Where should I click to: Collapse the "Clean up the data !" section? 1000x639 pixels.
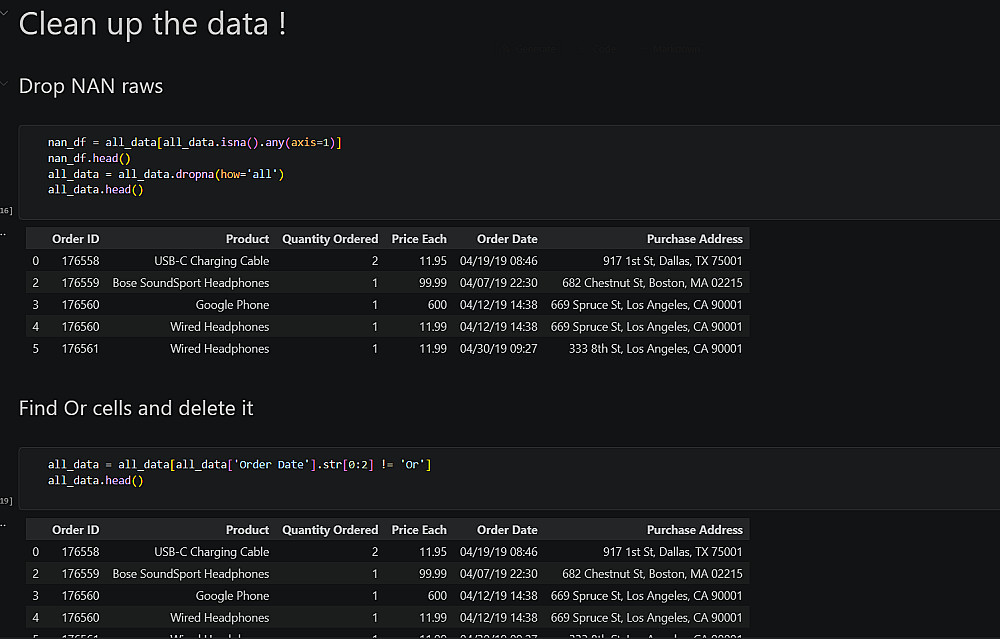[4, 11]
